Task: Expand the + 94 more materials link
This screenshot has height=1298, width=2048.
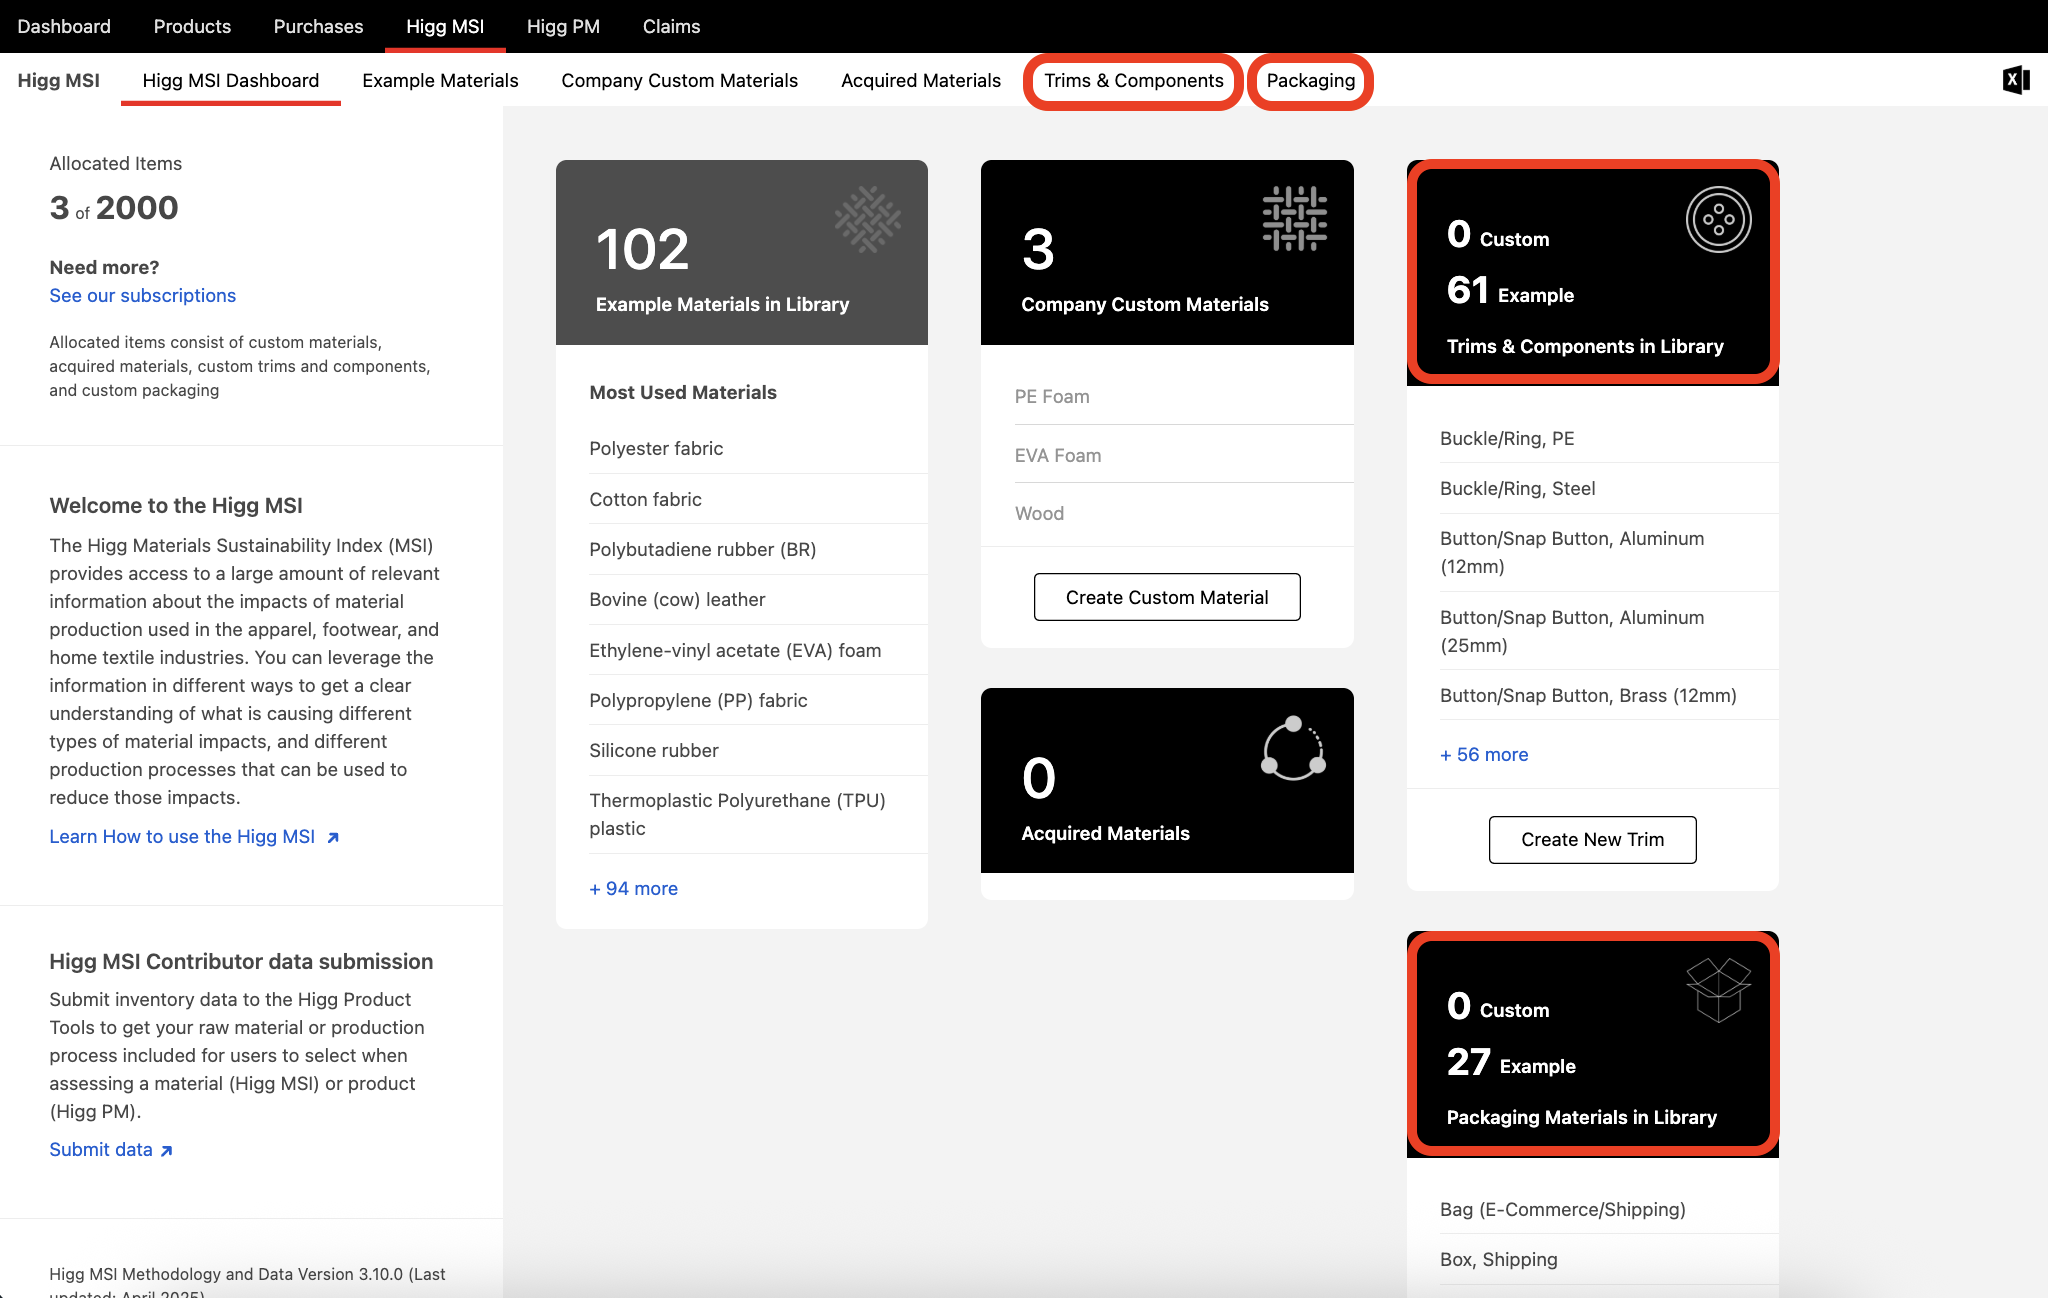Action: pyautogui.click(x=633, y=889)
